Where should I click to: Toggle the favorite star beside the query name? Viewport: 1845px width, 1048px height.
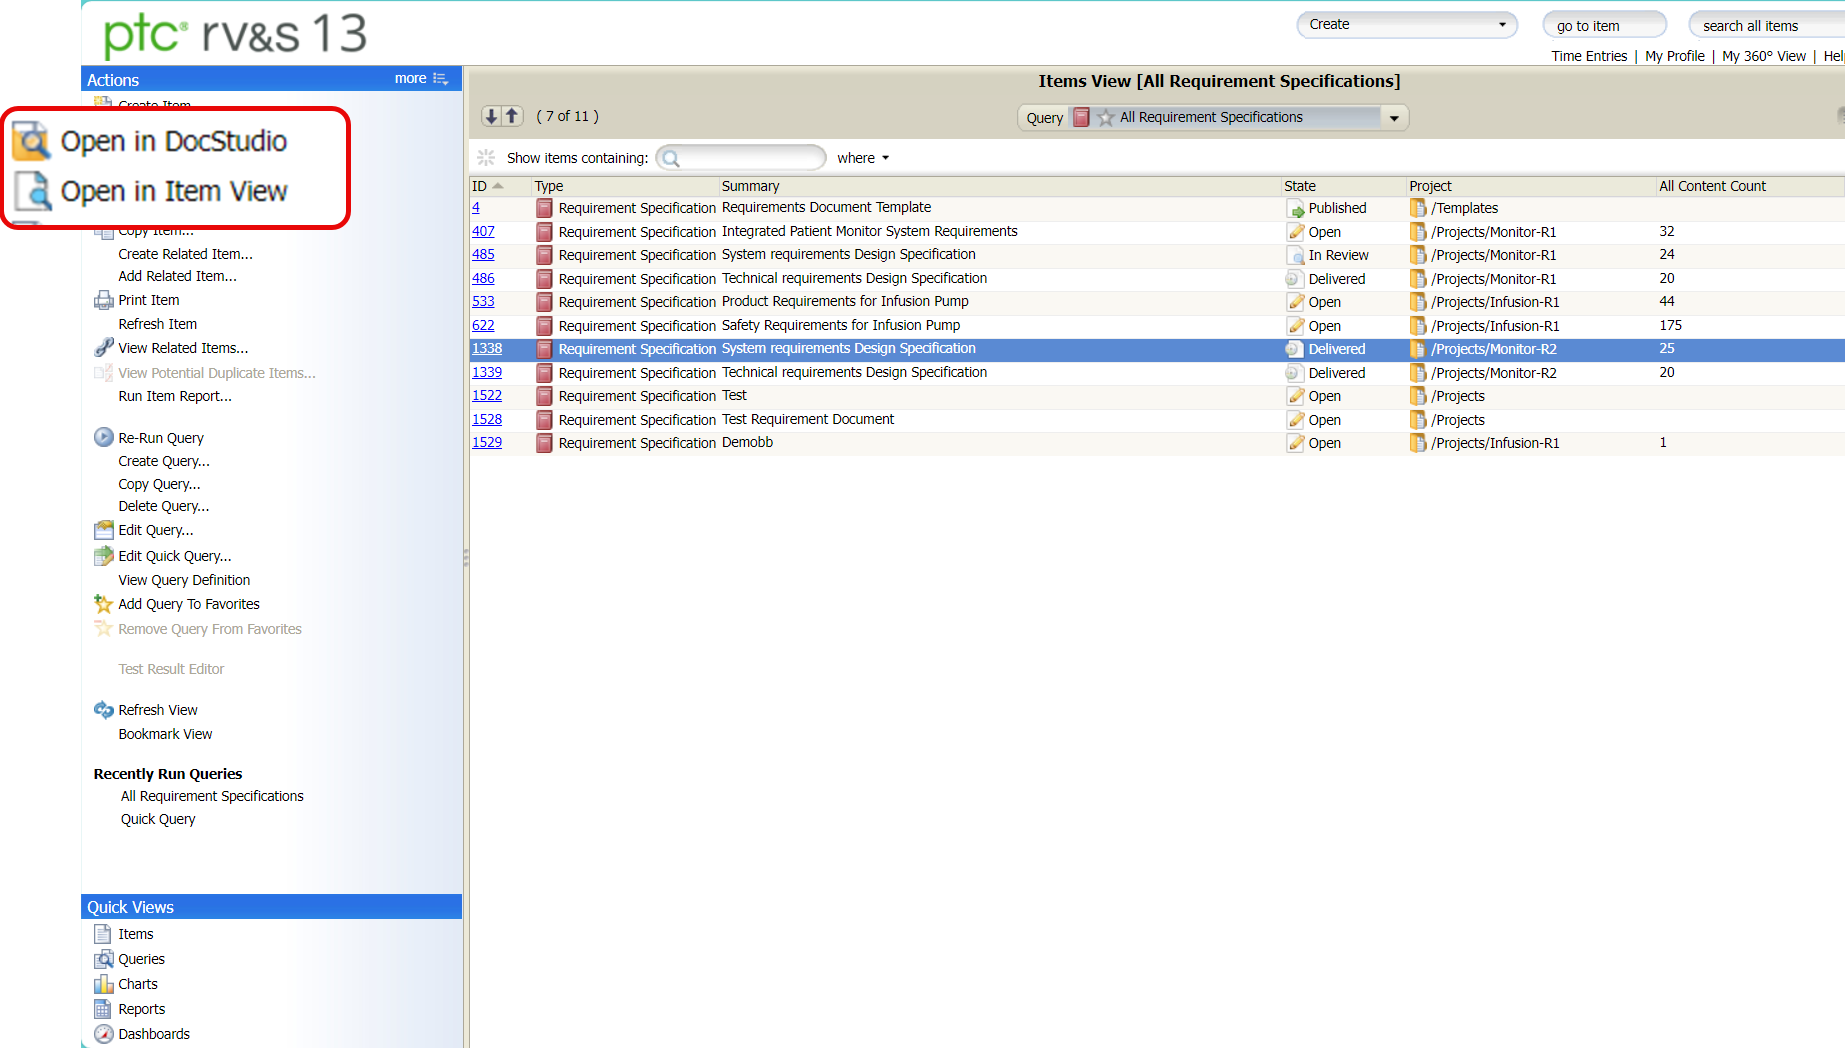coord(1105,117)
